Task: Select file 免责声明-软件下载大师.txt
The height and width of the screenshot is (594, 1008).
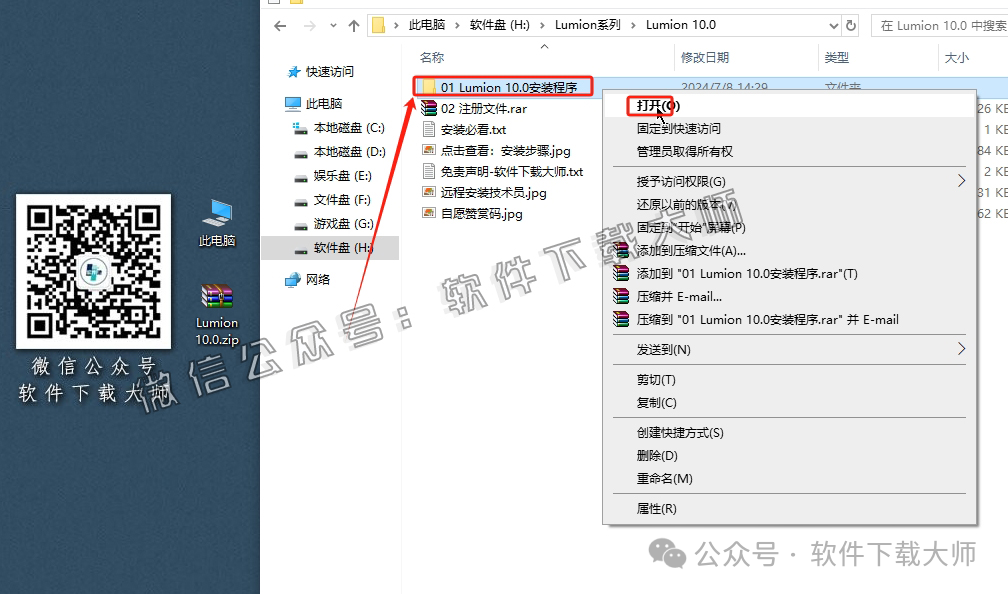Action: (x=512, y=172)
